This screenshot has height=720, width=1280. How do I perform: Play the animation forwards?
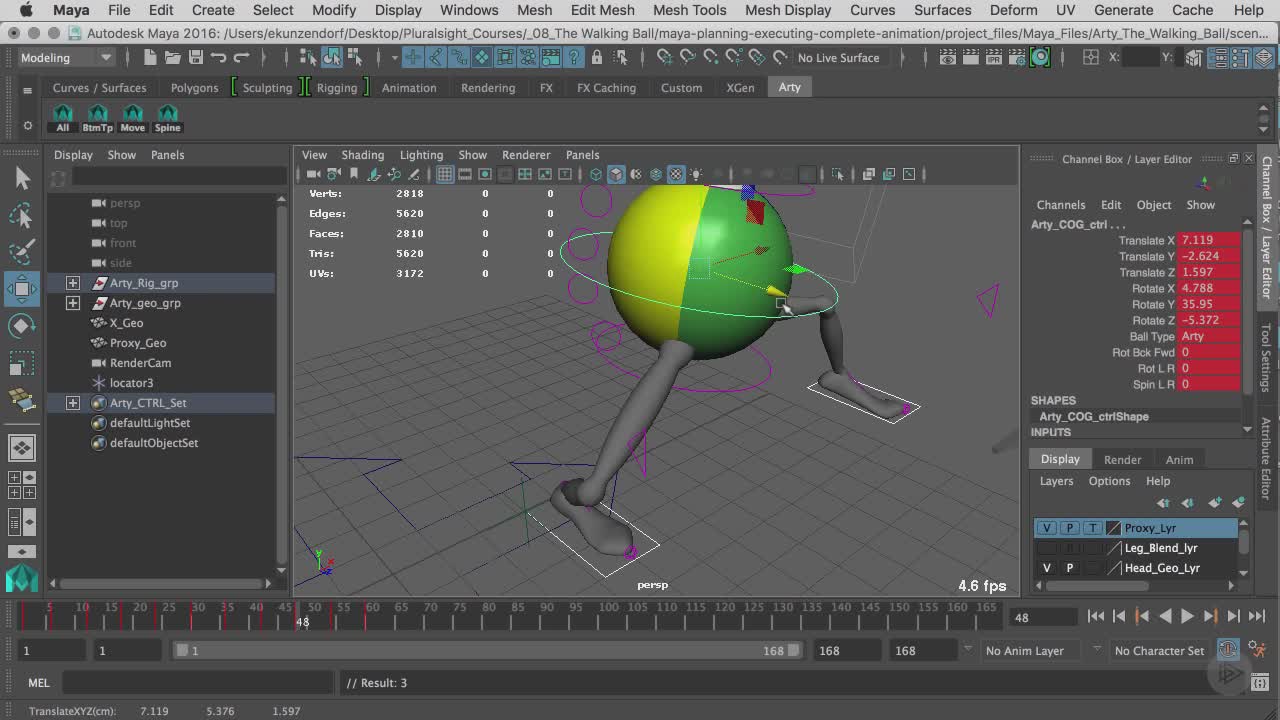[x=1187, y=617]
